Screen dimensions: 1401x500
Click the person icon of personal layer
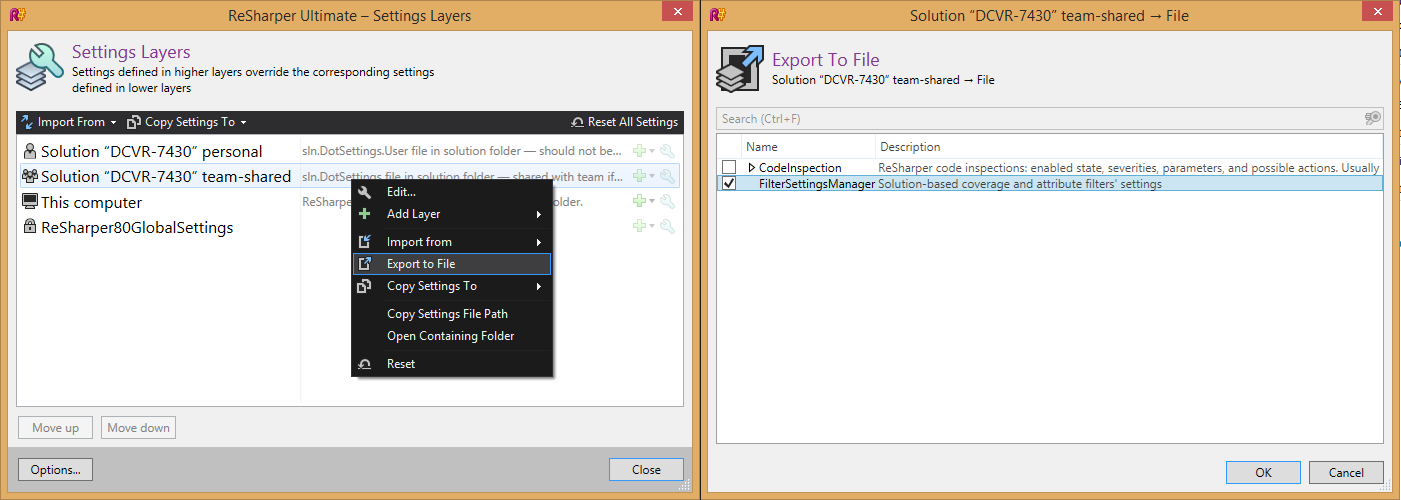pos(30,151)
